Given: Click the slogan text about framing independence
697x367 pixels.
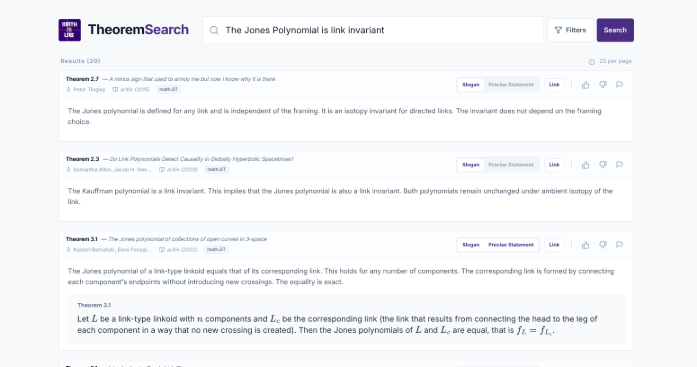Looking at the screenshot, I should pyautogui.click(x=334, y=116).
